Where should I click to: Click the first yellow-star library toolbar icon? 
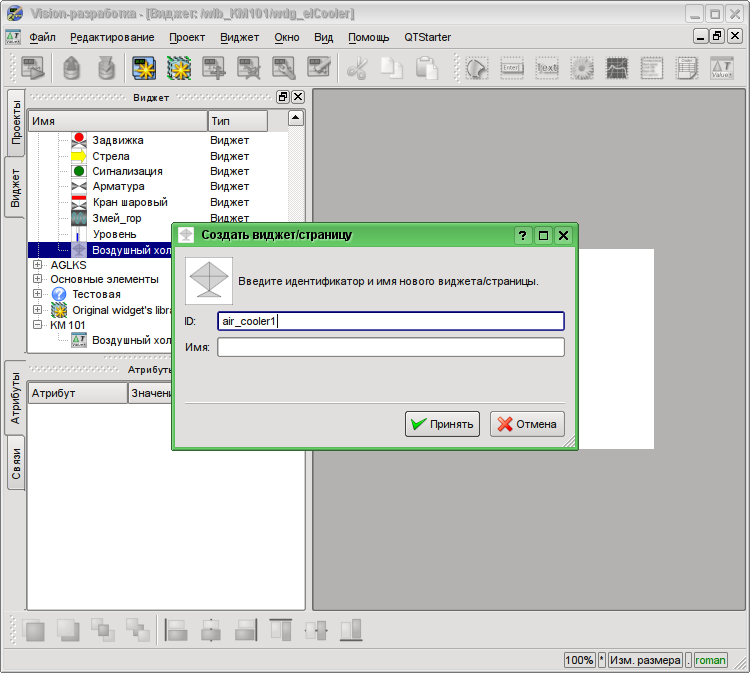[144, 69]
